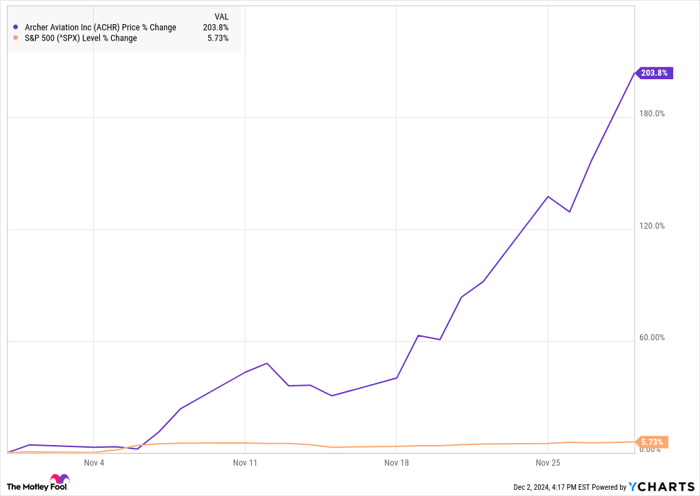This screenshot has width=700, height=496.
Task: Click The Motley Fool logo
Action: tap(38, 483)
